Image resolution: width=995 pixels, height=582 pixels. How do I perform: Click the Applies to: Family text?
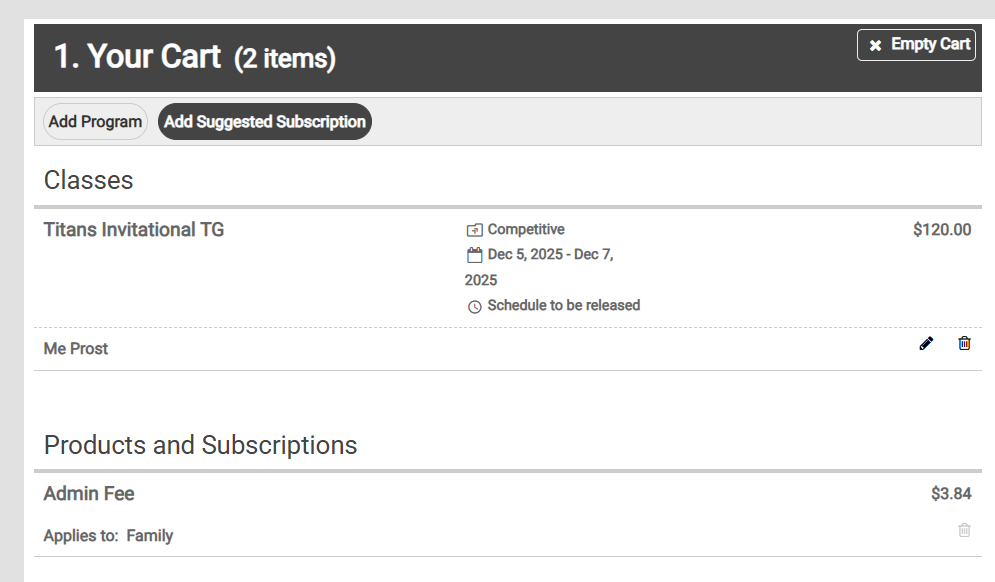click(x=108, y=536)
